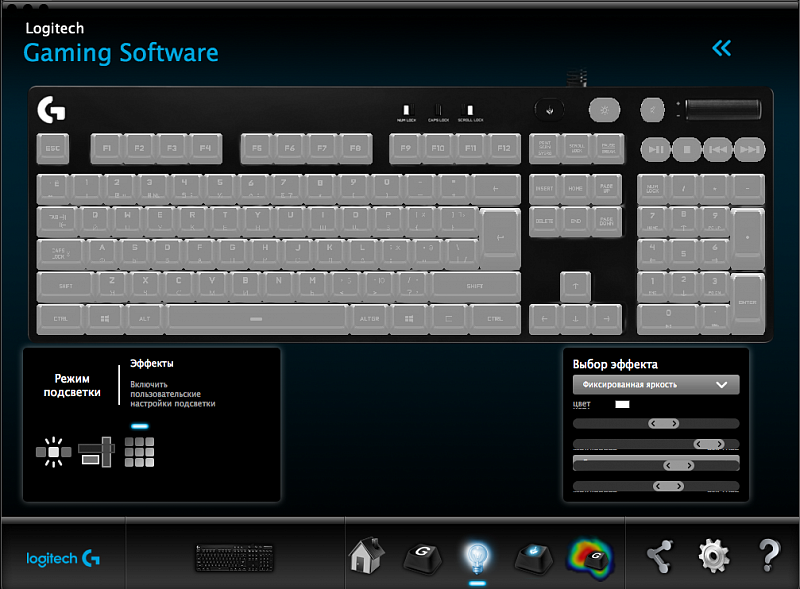Toggle custom lighting settings switch under Эффекты

140,426
